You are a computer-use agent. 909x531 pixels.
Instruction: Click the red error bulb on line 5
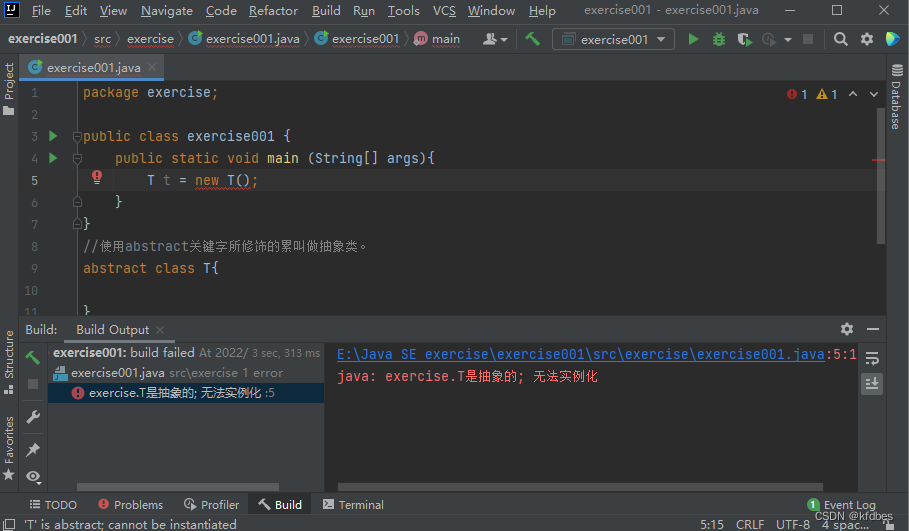97,177
